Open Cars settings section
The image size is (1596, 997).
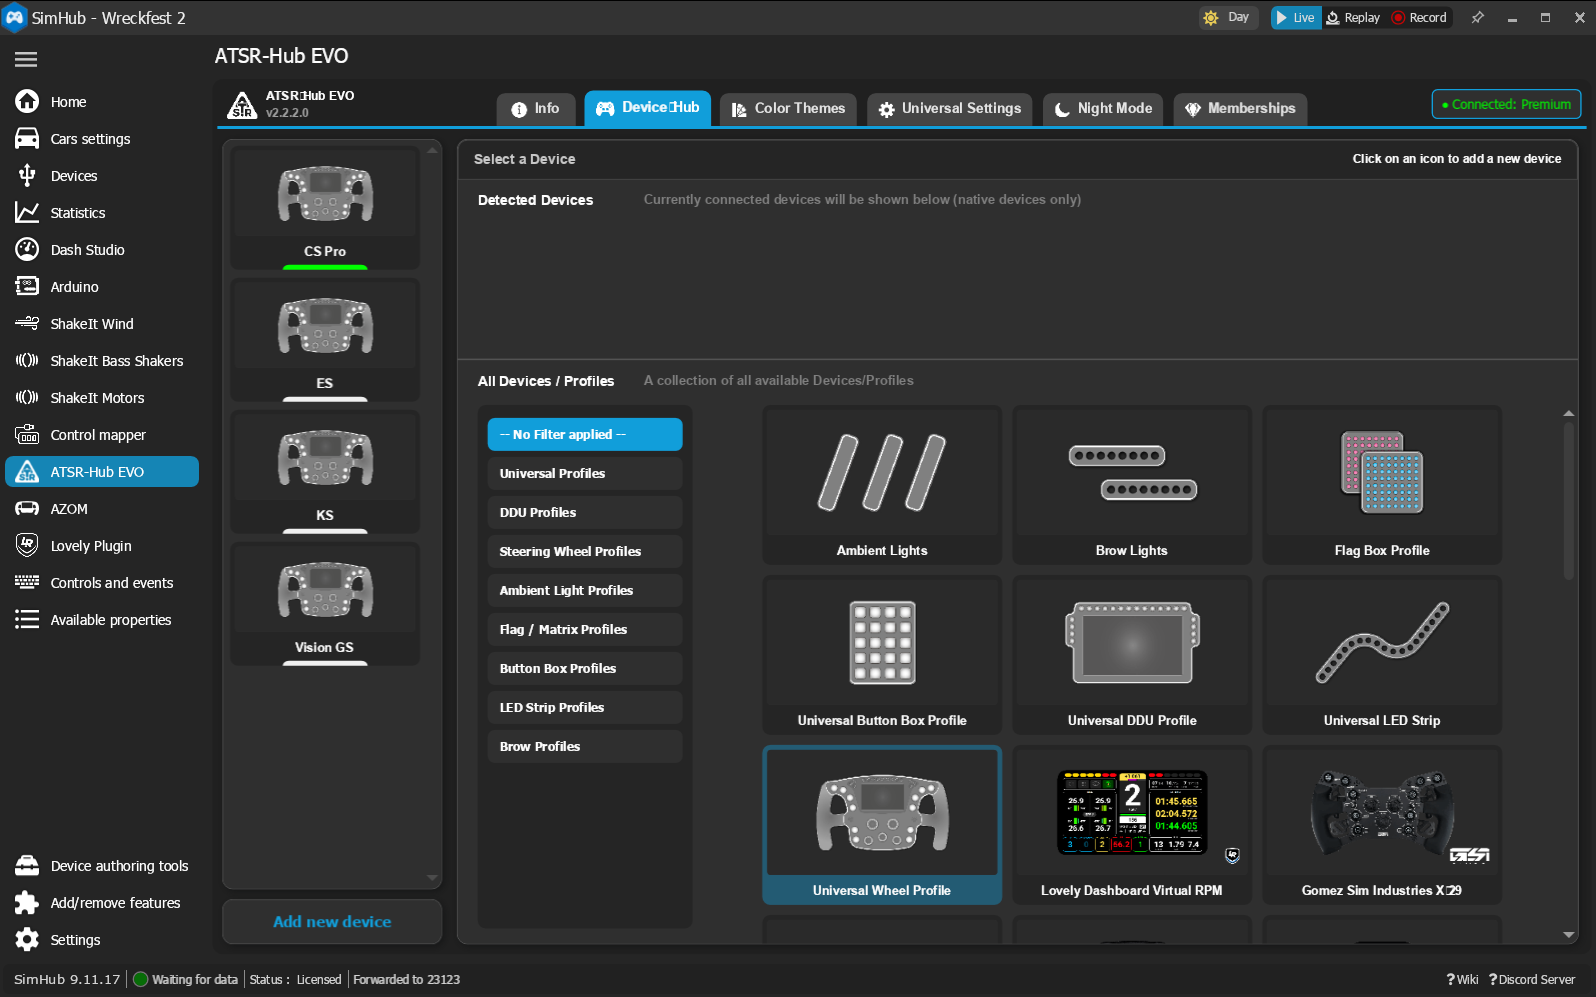pyautogui.click(x=102, y=139)
